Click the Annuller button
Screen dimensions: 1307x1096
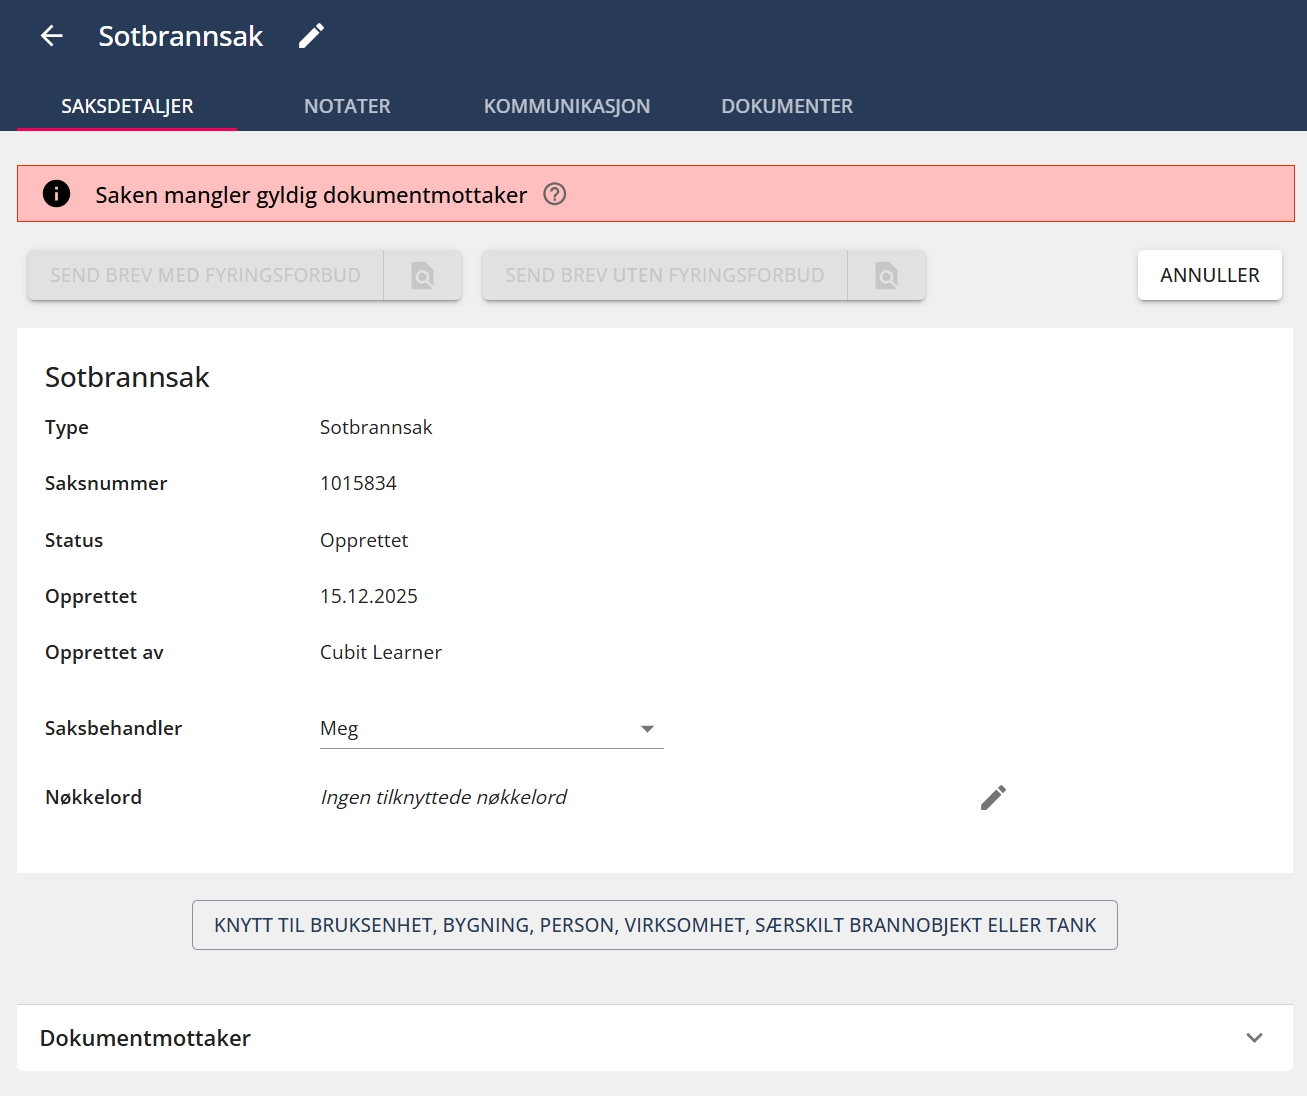(x=1210, y=275)
